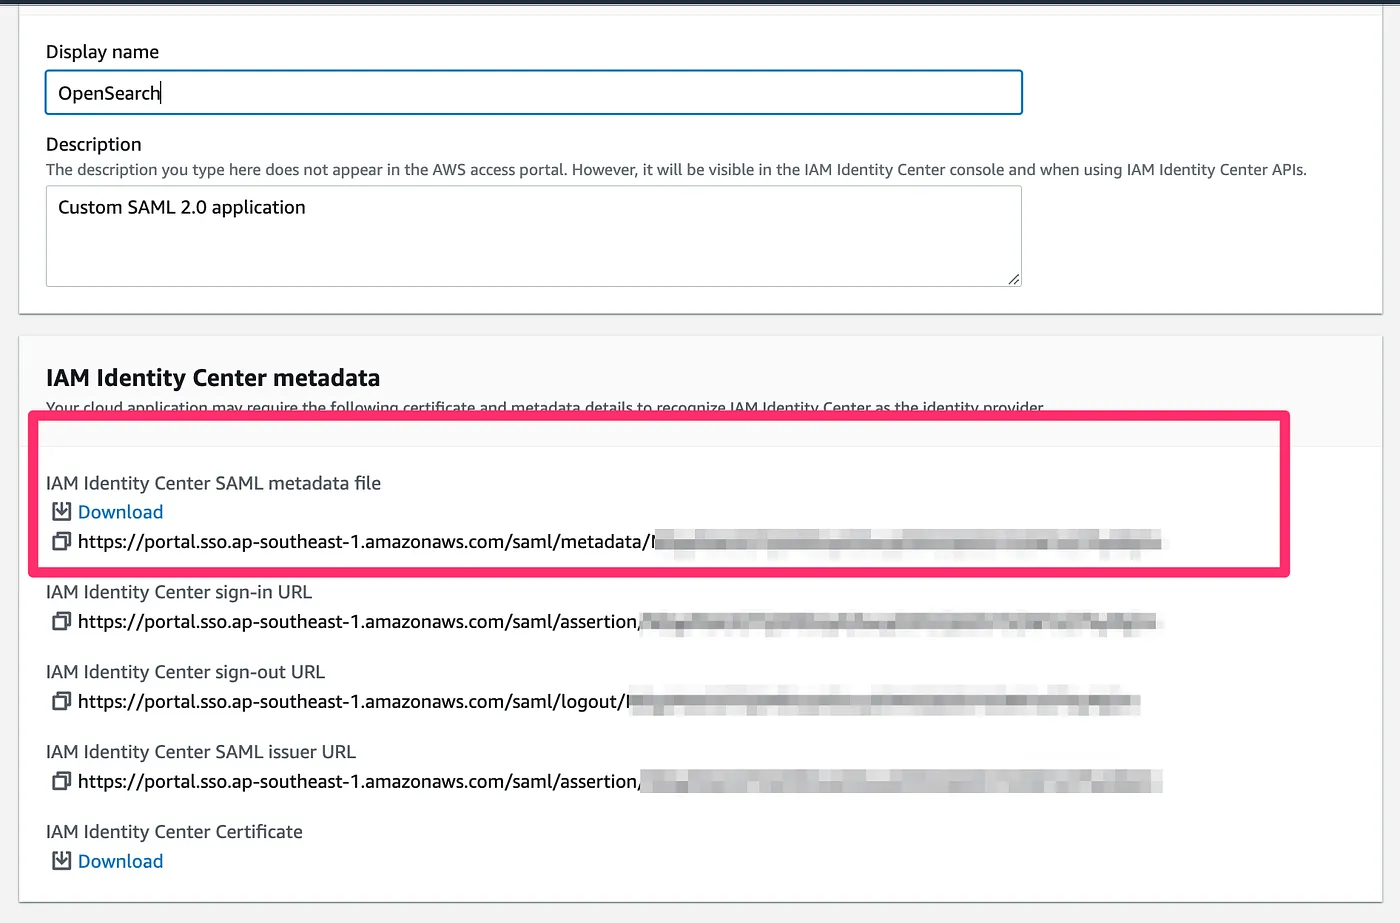Click the "IAM Identity Center metadata" heading
The image size is (1400, 923).
[x=213, y=378]
